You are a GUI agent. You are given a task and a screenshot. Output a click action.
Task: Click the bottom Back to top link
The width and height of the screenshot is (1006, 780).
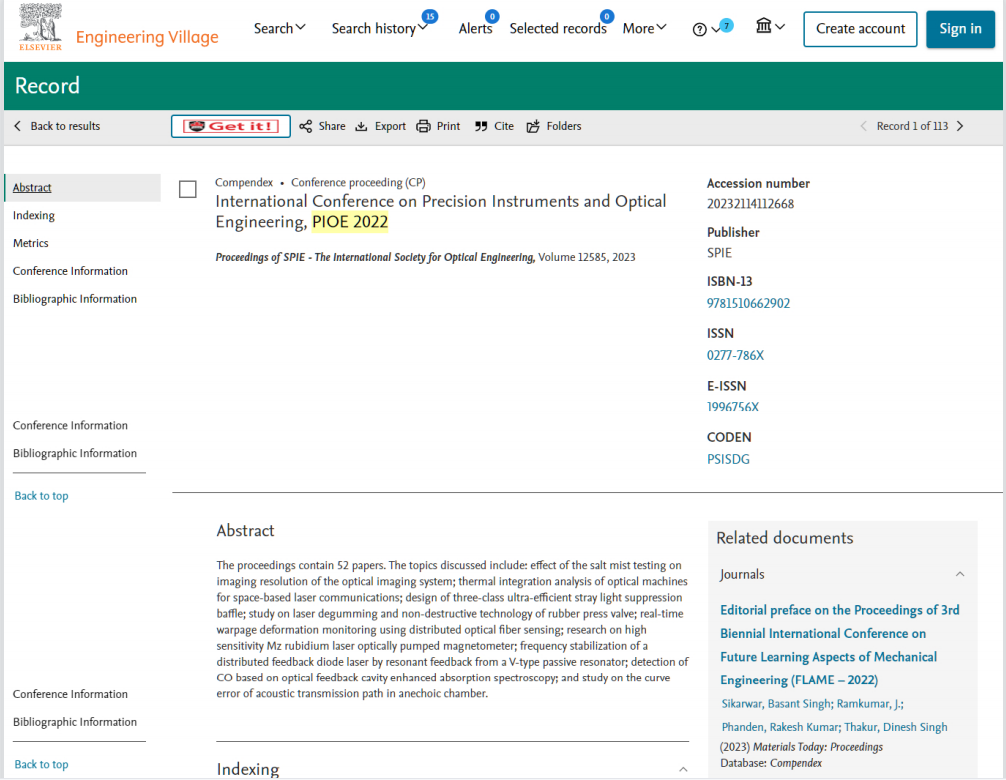[41, 765]
